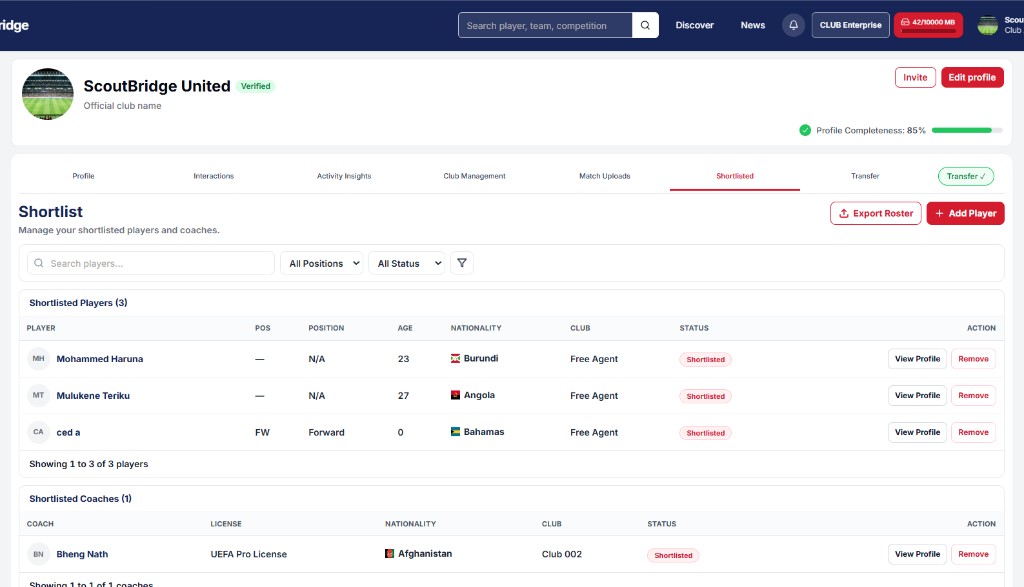Switch to the Profile tab
This screenshot has height=587, width=1024.
coord(84,176)
